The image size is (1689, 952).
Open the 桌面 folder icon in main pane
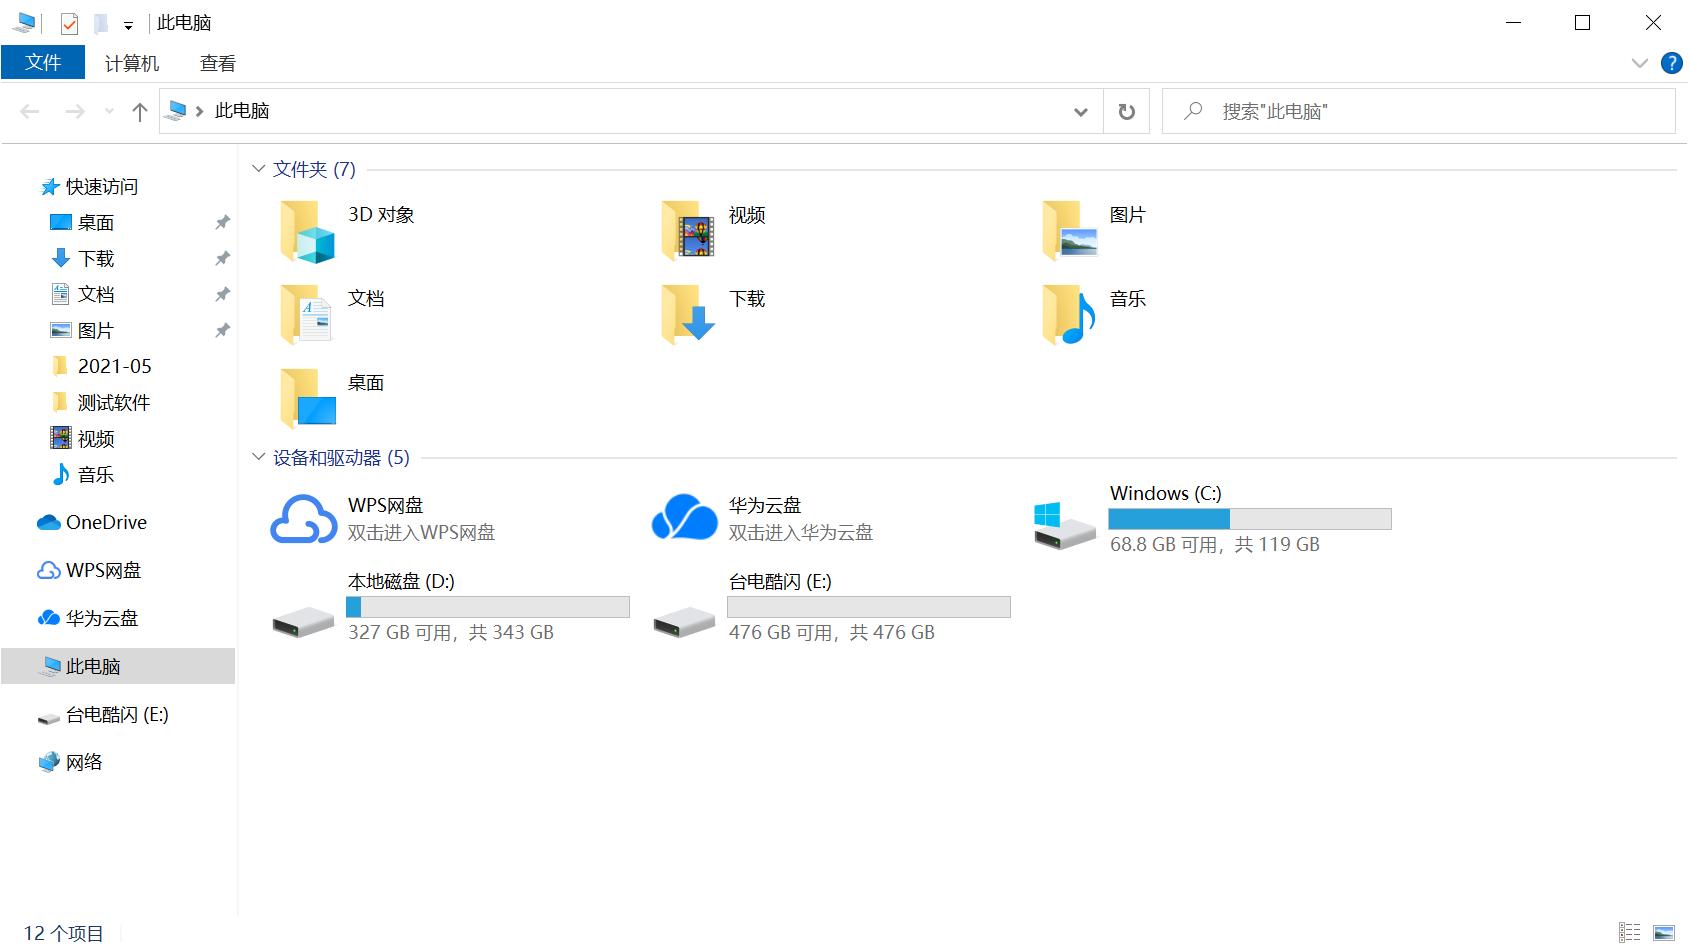click(x=308, y=398)
